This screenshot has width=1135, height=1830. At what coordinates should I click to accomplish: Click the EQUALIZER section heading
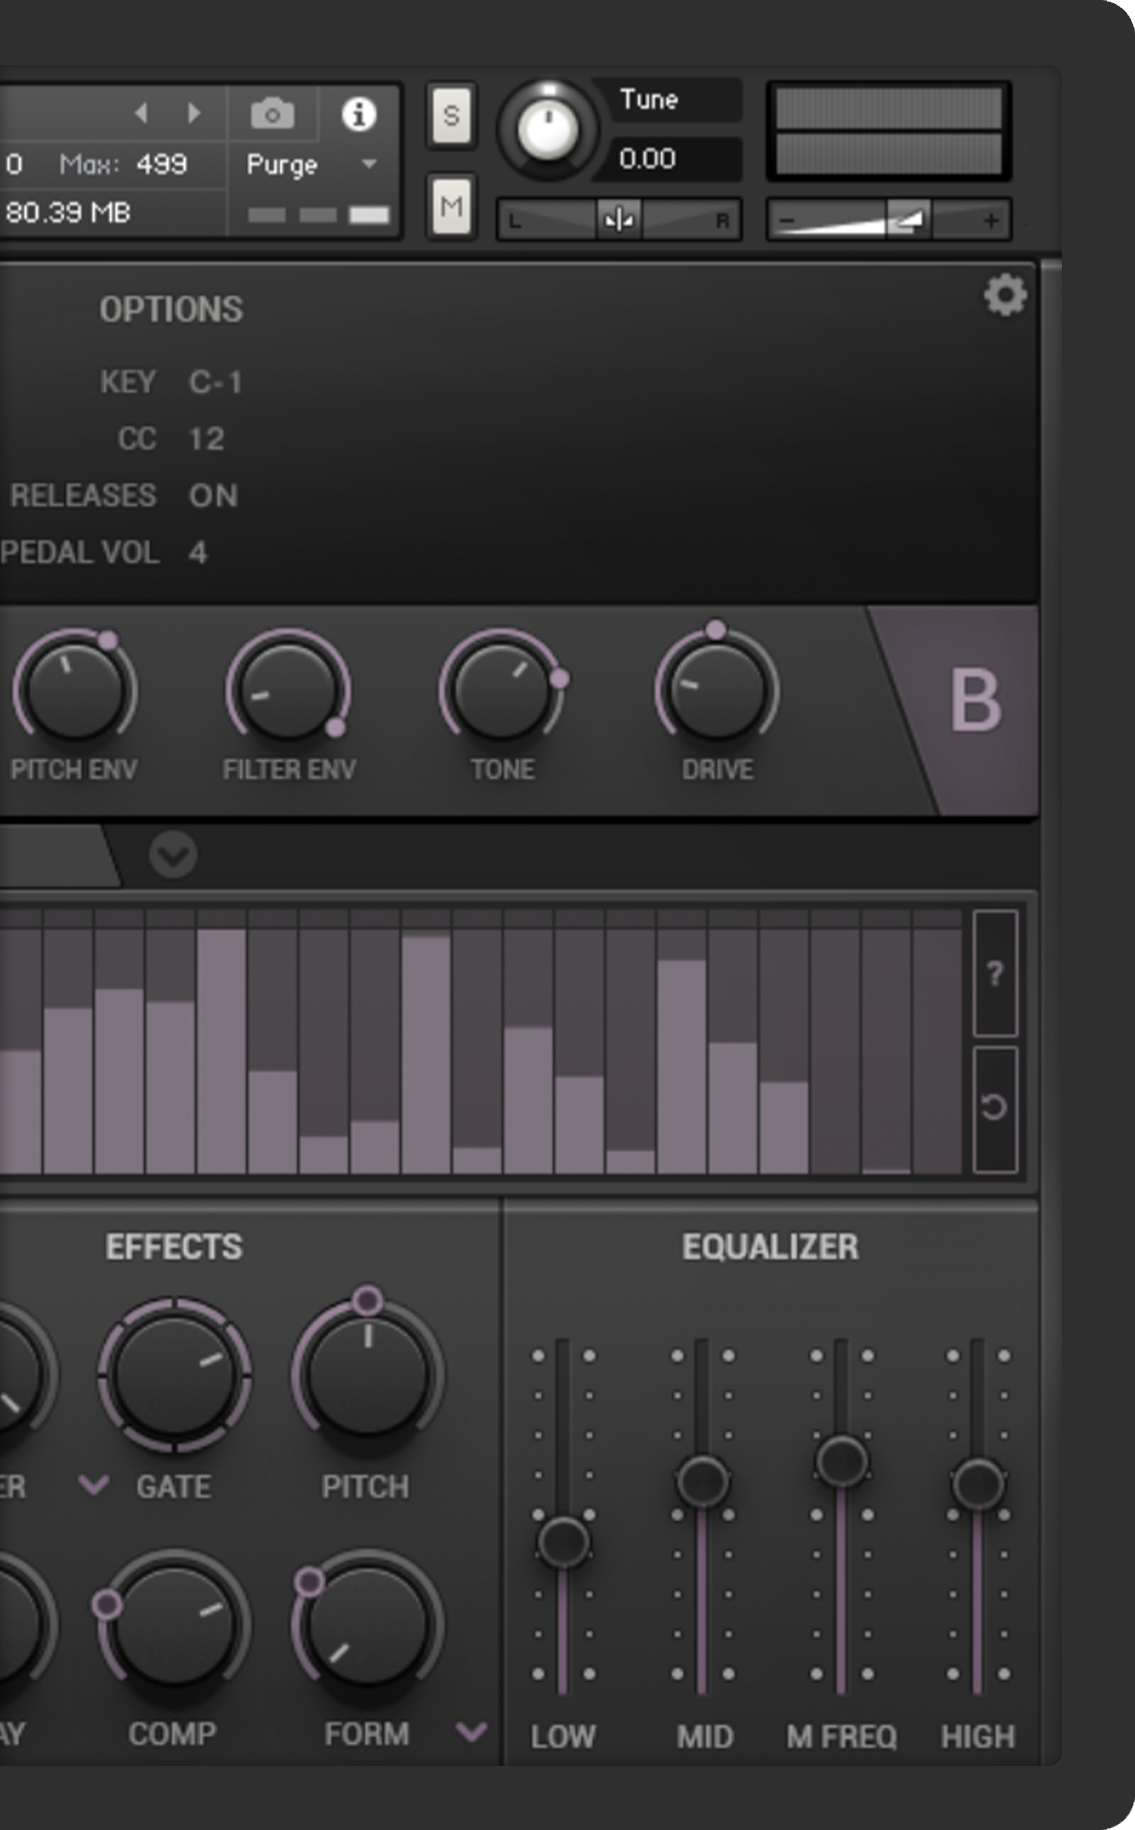770,1247
